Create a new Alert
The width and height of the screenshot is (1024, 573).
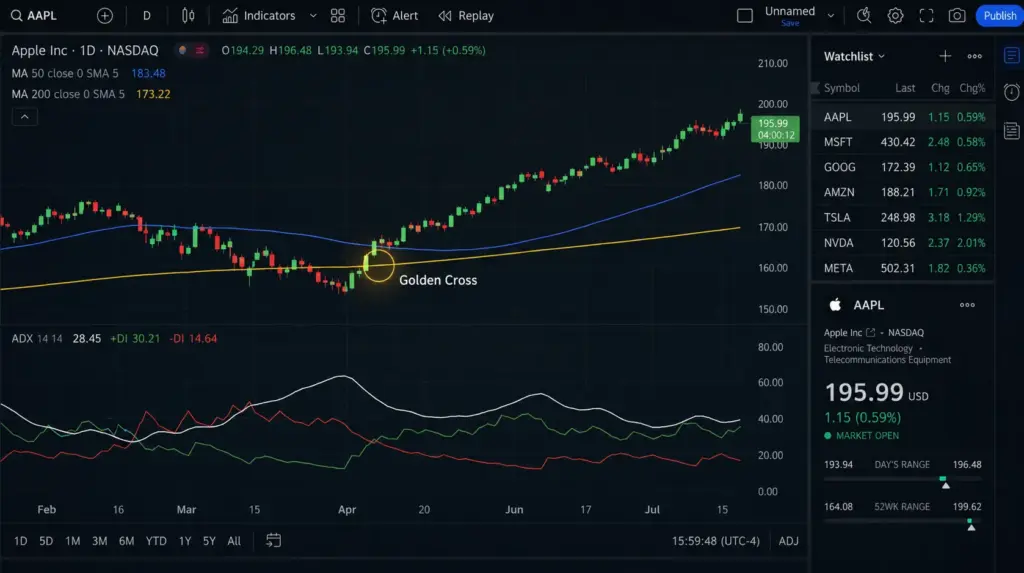click(394, 16)
